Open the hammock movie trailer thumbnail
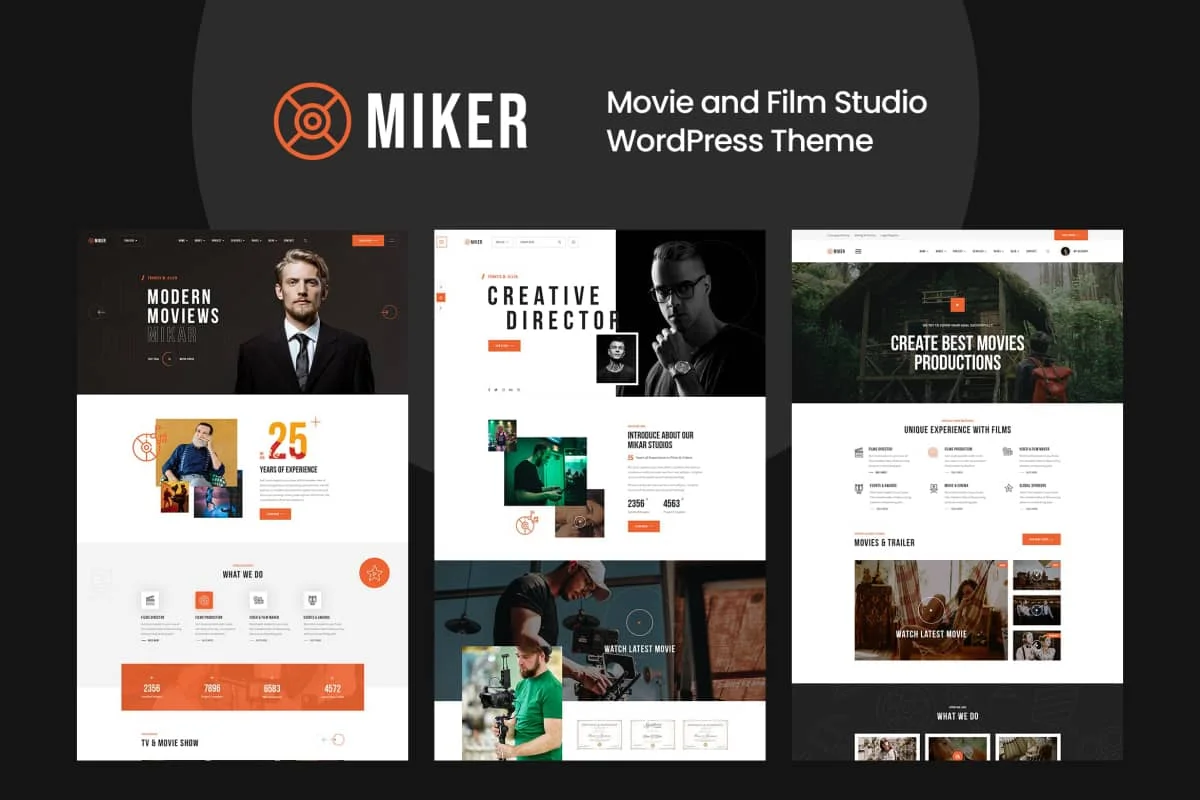The height and width of the screenshot is (800, 1200). coord(931,610)
